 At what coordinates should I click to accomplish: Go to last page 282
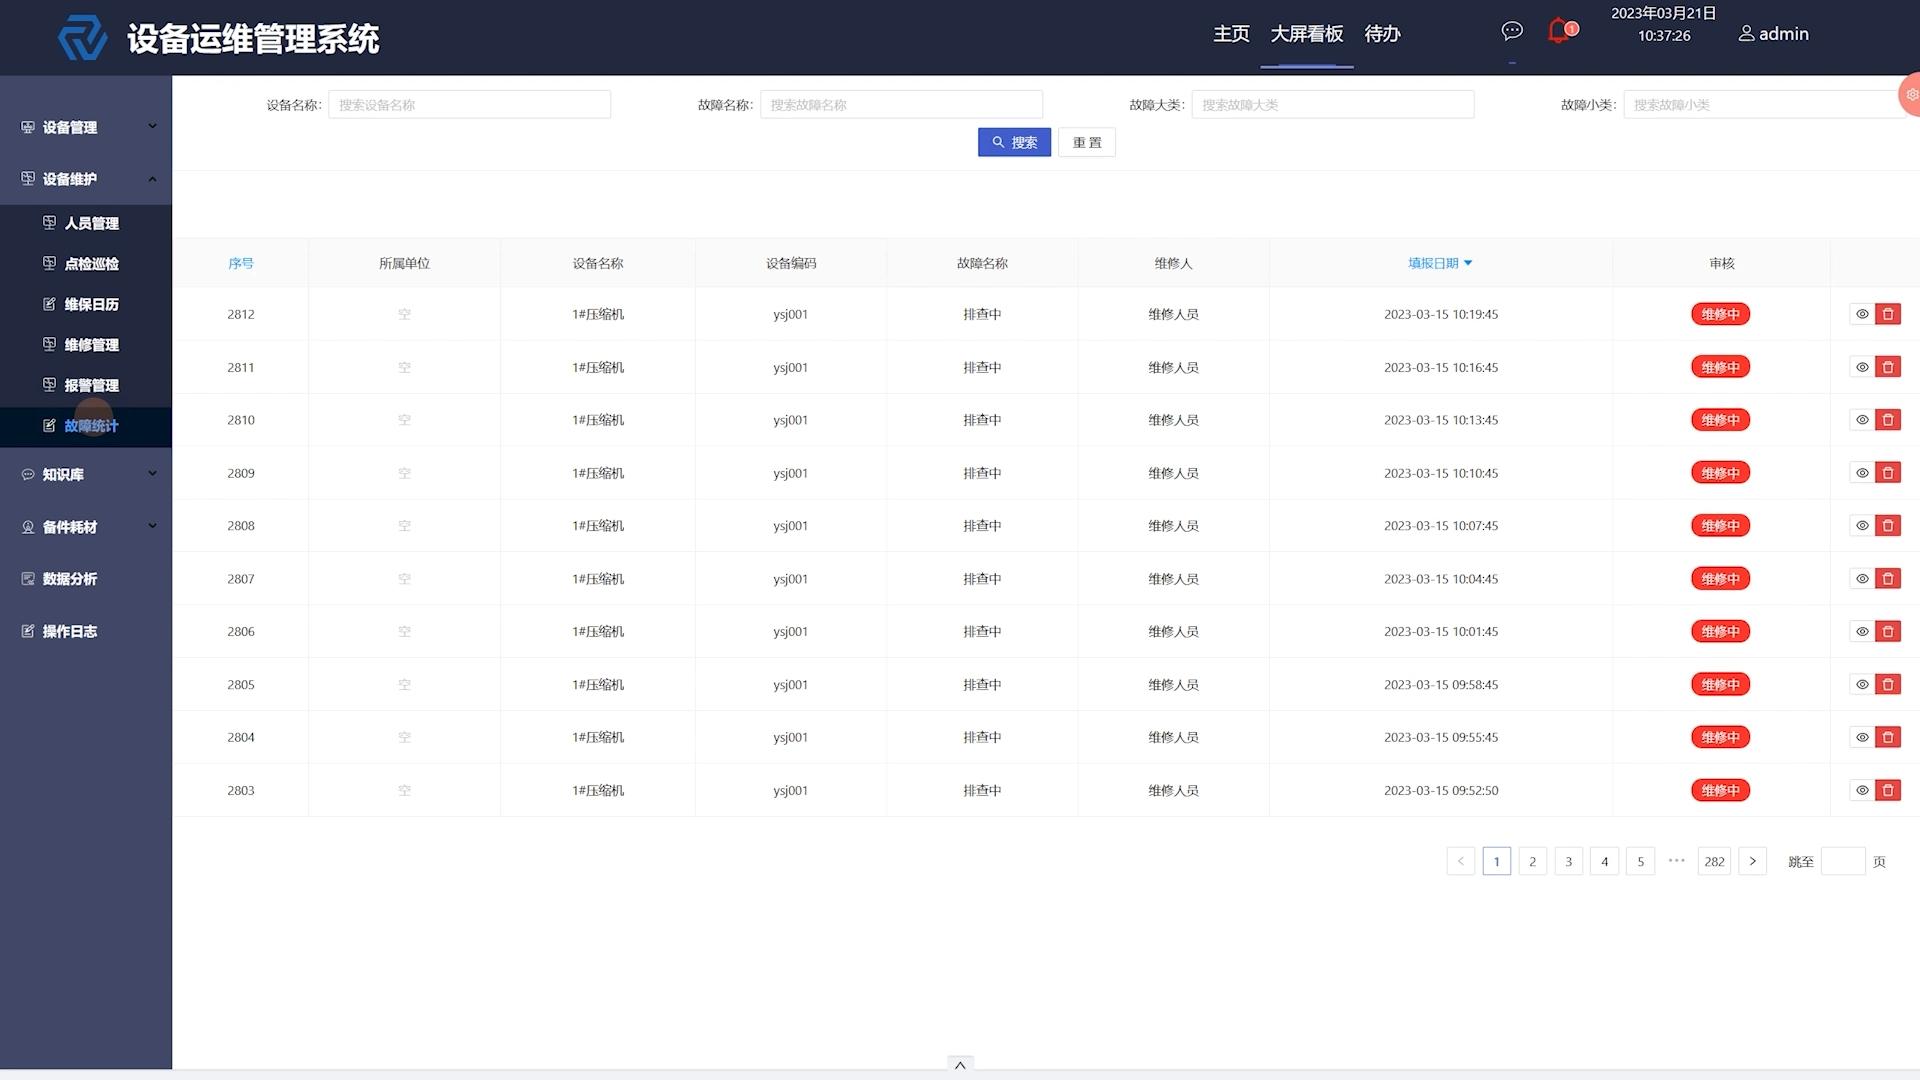[1714, 861]
